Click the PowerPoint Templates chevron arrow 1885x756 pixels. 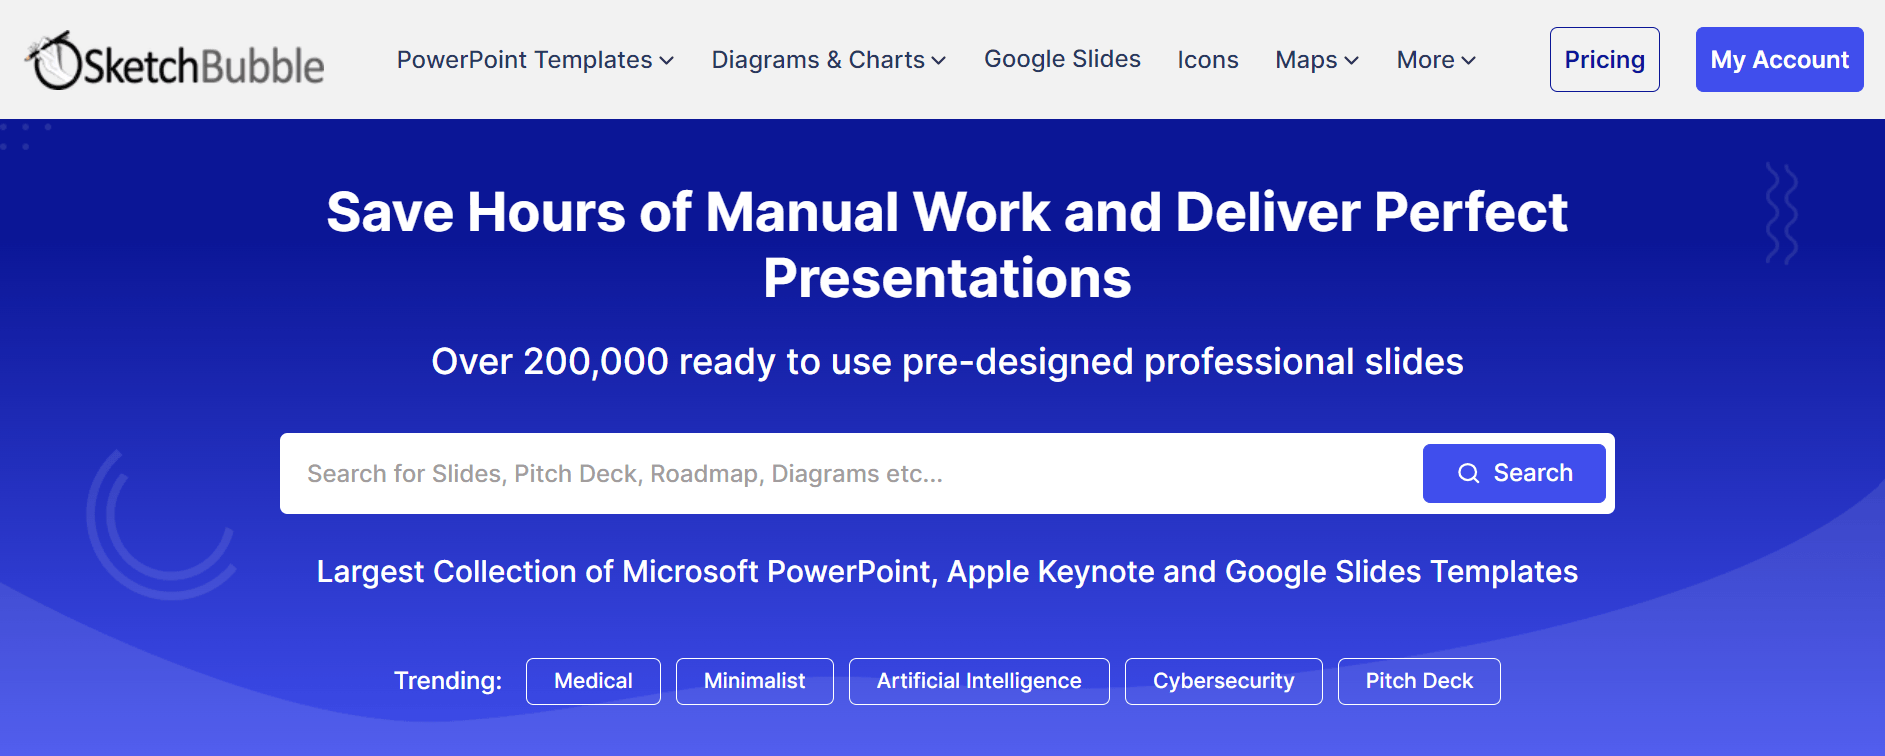(x=667, y=61)
